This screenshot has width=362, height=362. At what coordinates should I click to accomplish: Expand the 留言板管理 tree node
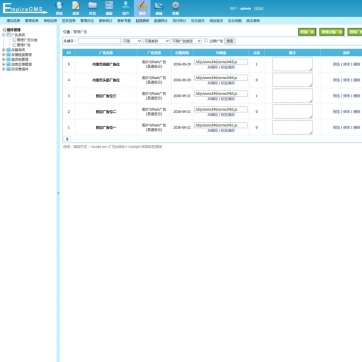[4, 59]
